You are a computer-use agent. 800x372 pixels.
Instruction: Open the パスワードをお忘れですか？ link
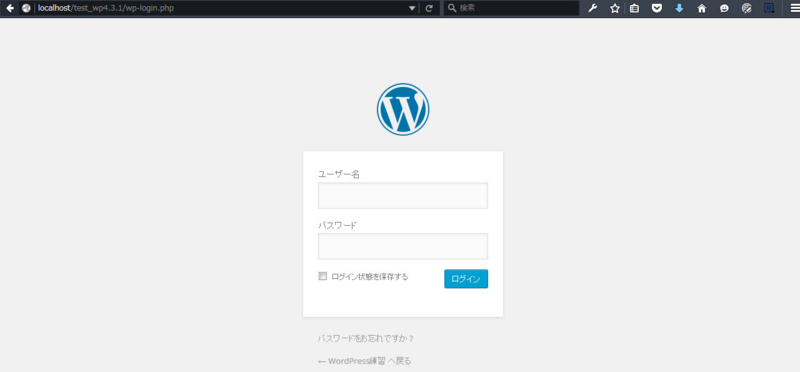(366, 338)
